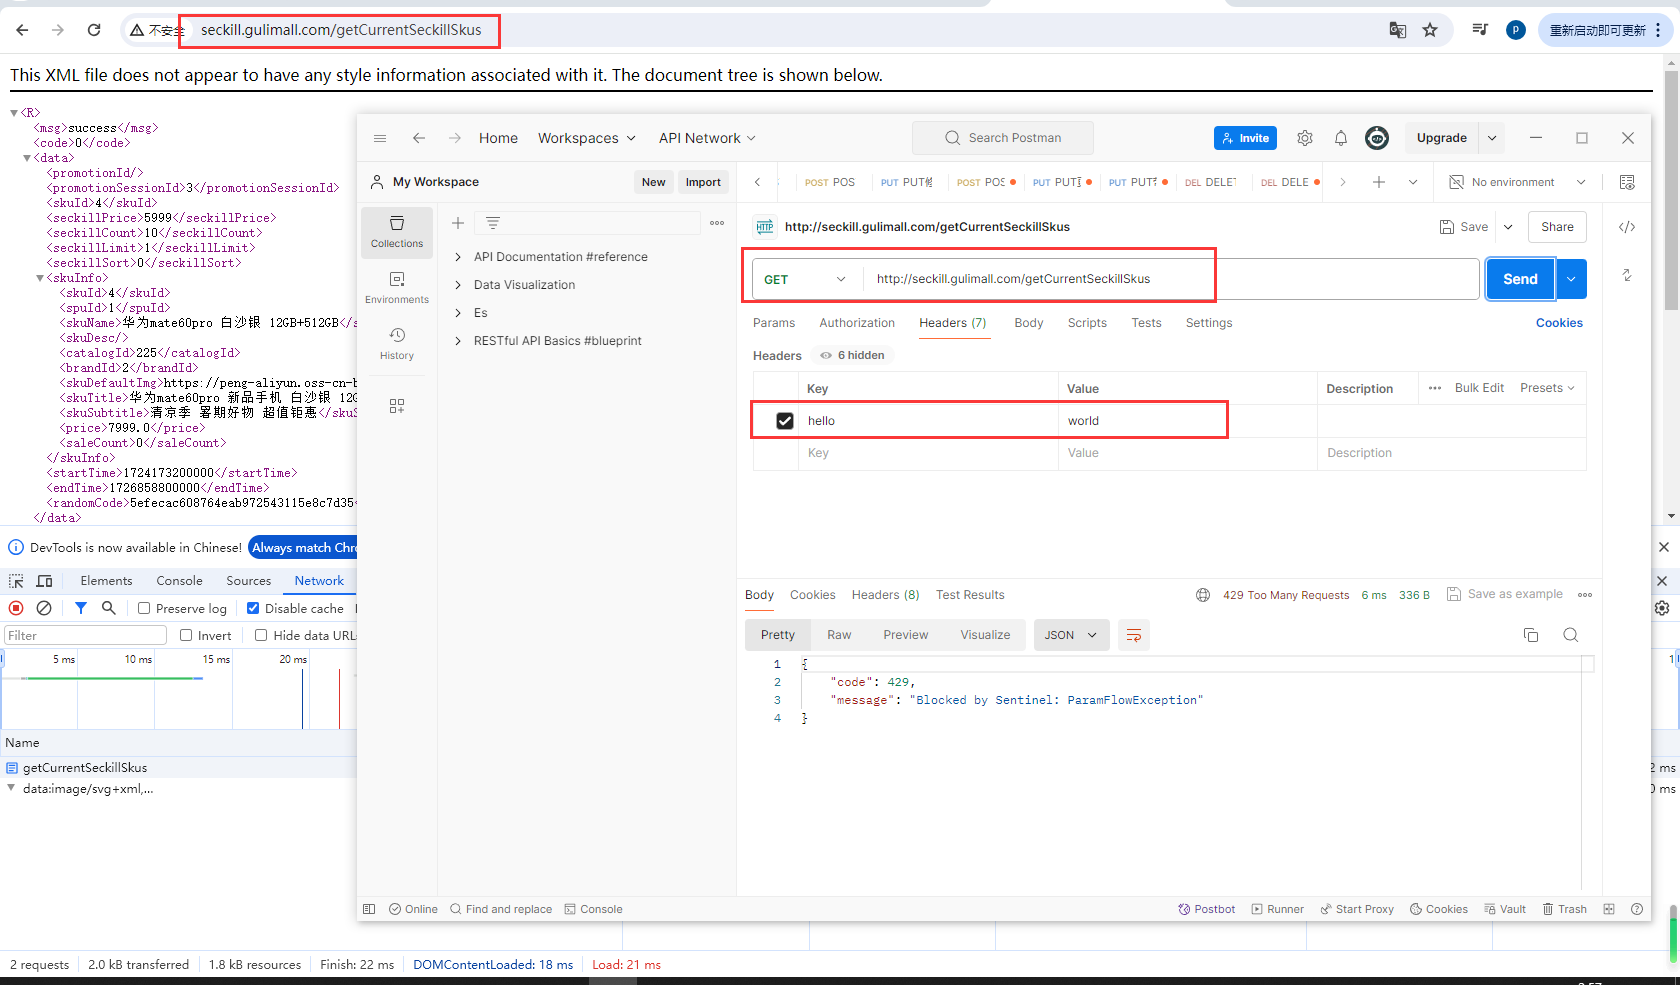Click the request URL input field

(1170, 279)
